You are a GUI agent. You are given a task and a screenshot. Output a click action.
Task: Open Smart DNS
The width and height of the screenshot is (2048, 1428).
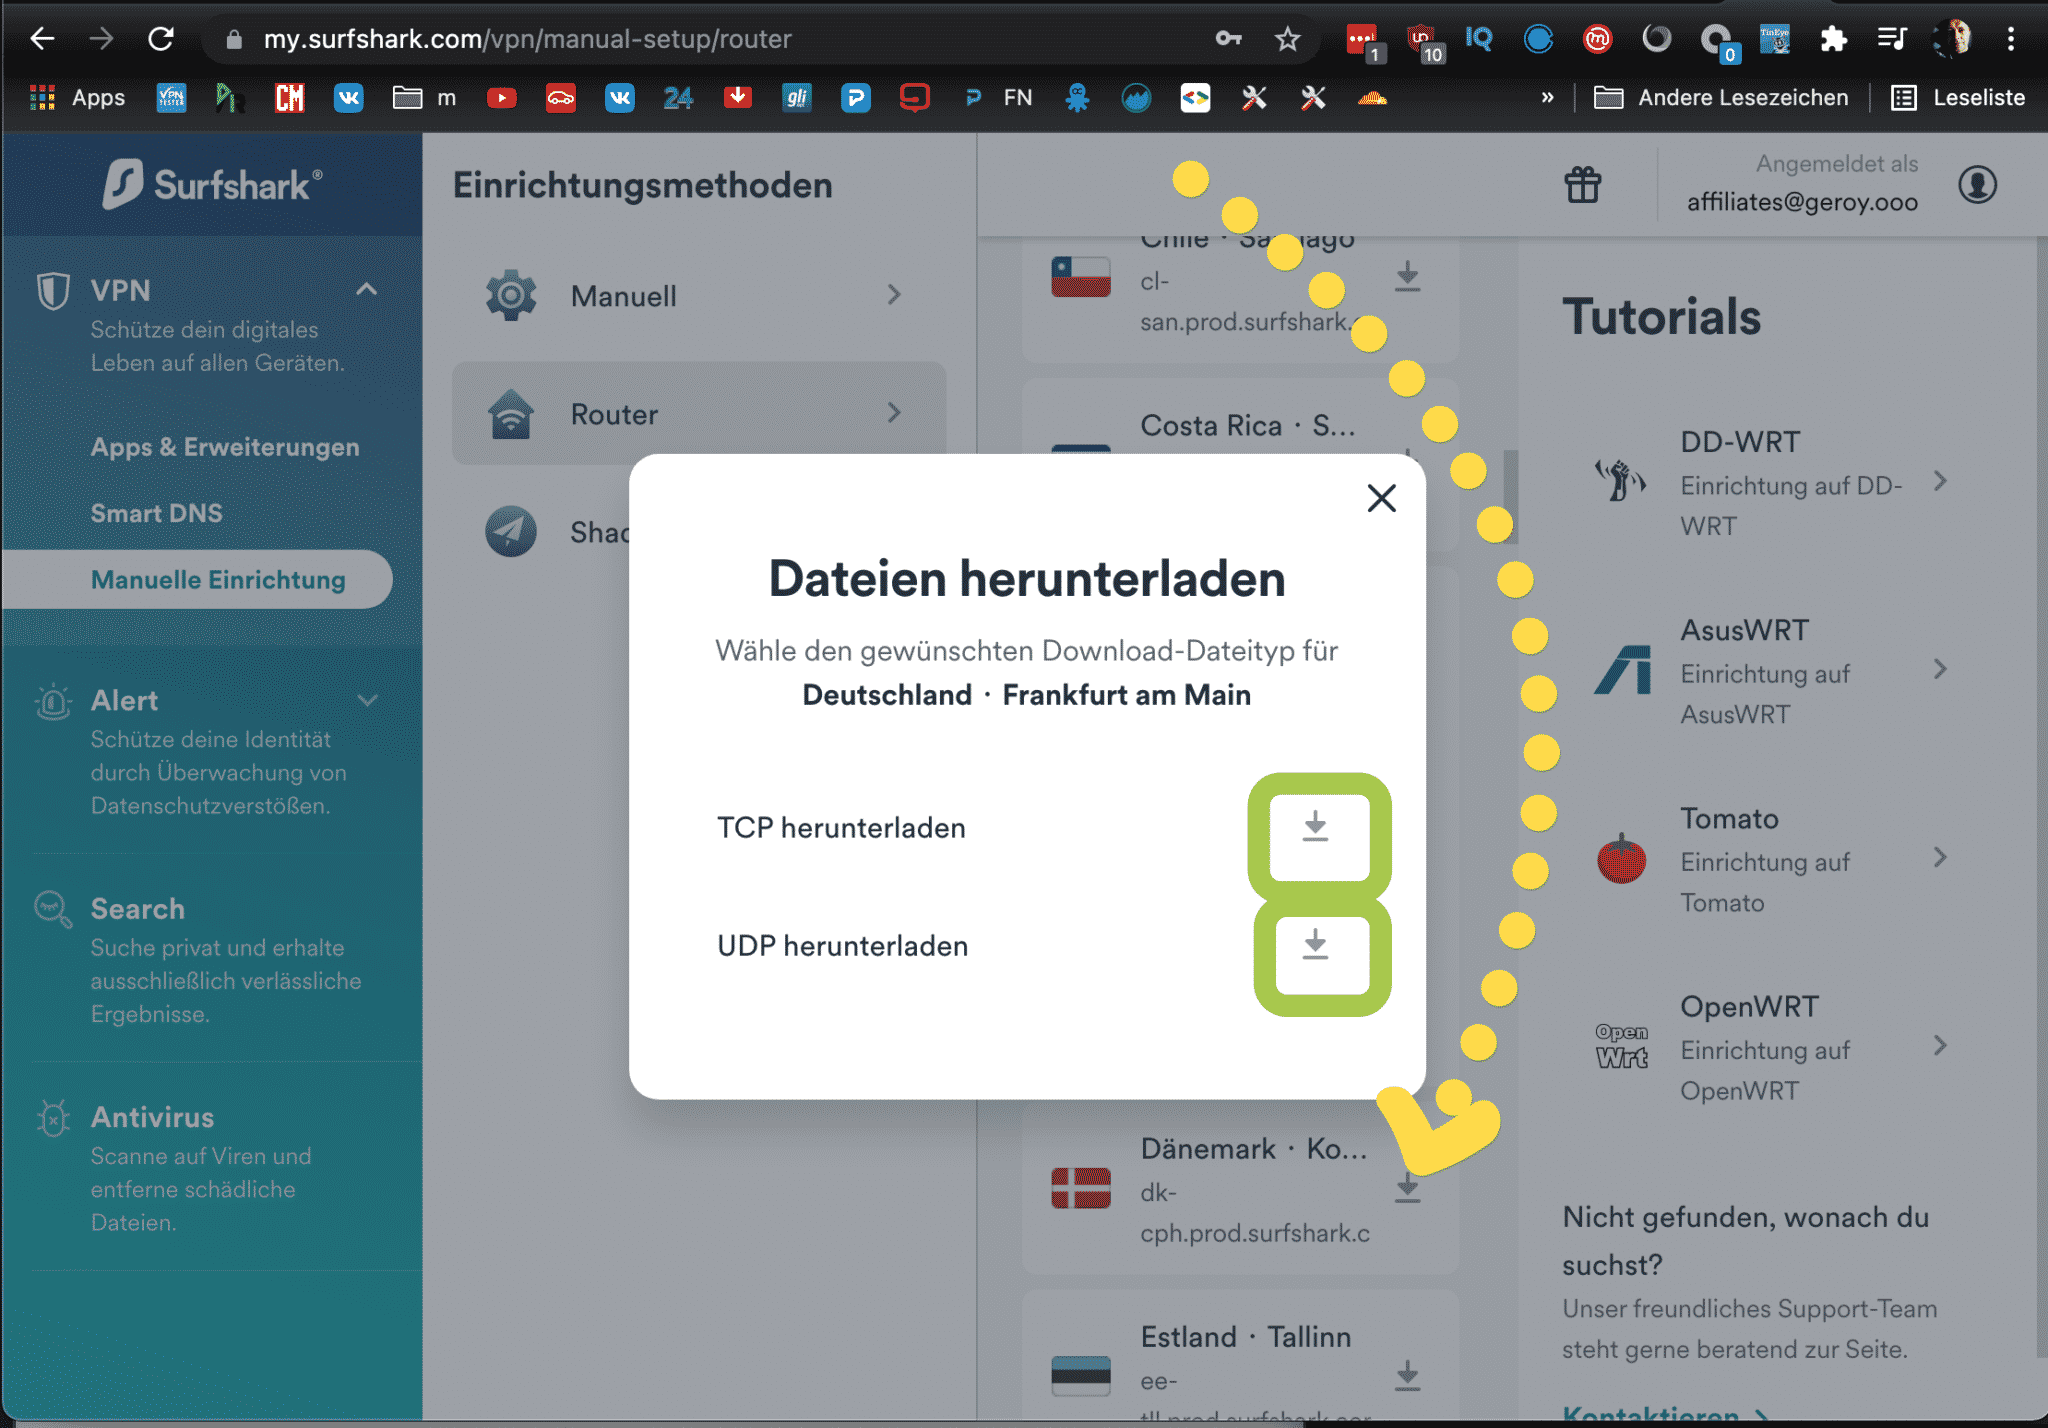(x=157, y=513)
